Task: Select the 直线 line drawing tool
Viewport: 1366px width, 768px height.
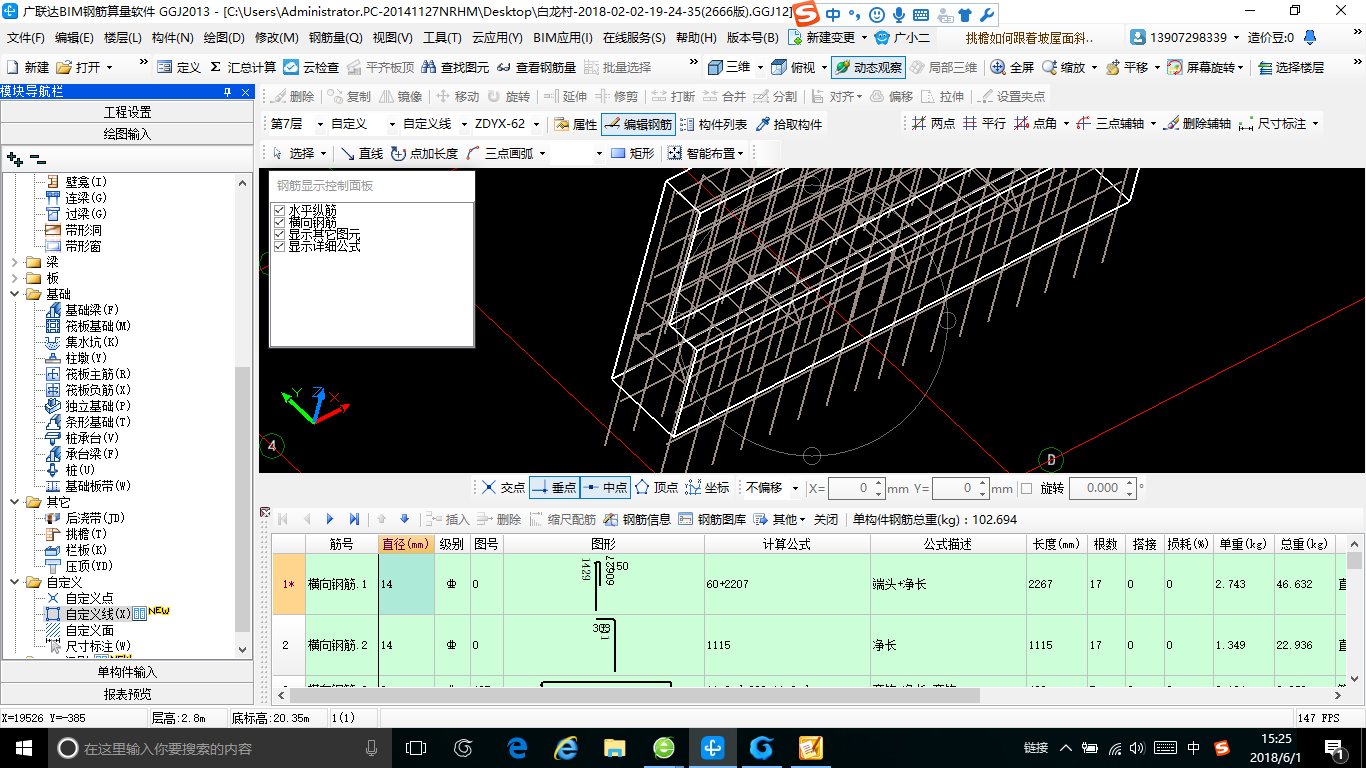Action: [362, 153]
